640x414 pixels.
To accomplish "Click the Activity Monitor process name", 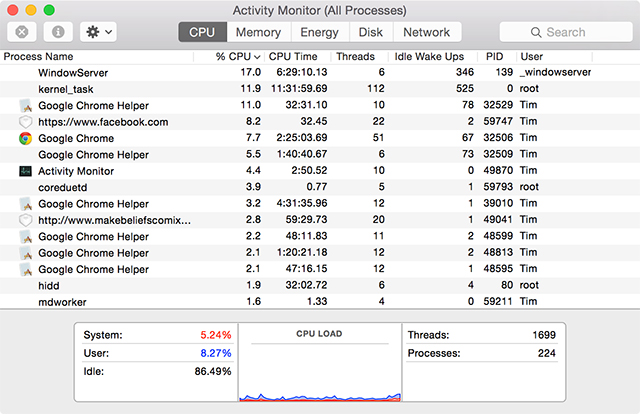I will 76,171.
